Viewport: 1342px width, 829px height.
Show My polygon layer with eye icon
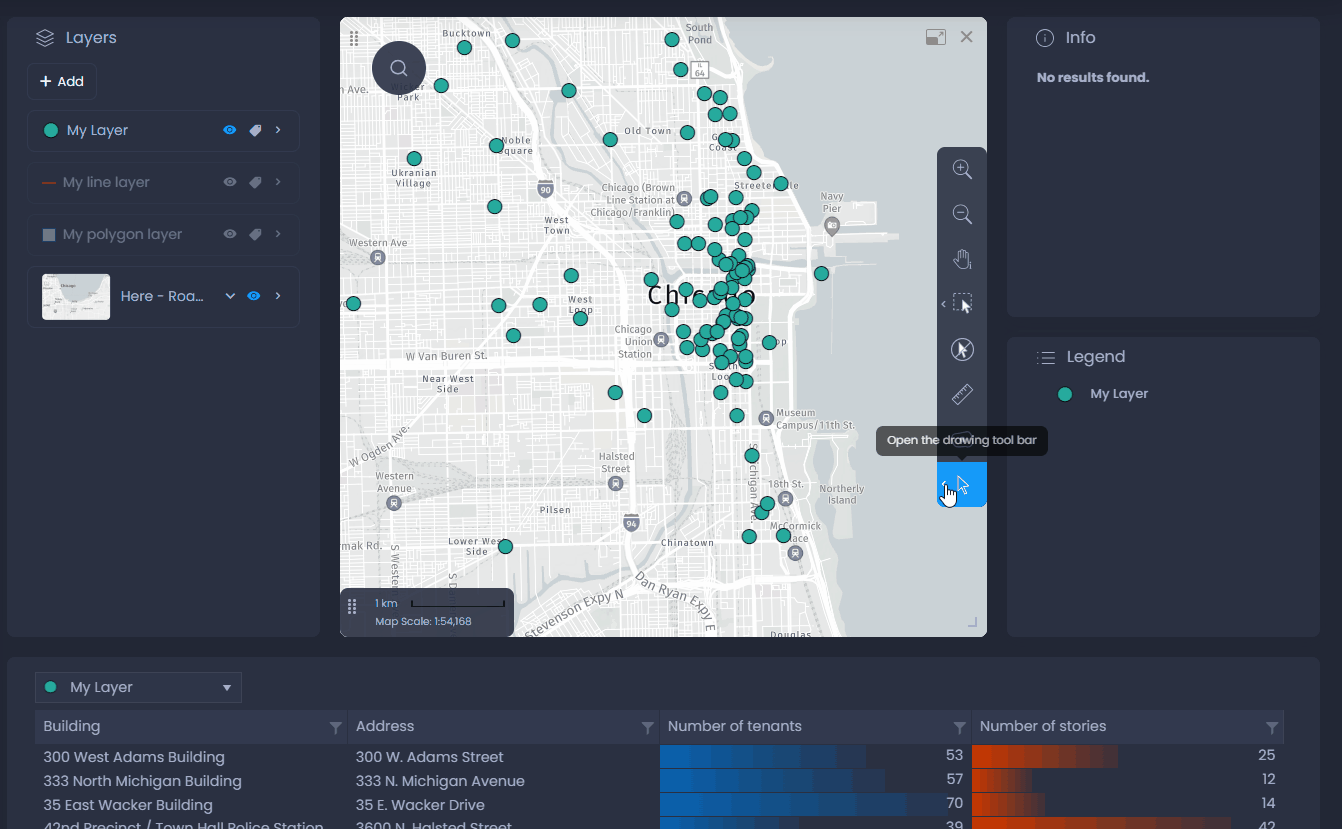230,234
